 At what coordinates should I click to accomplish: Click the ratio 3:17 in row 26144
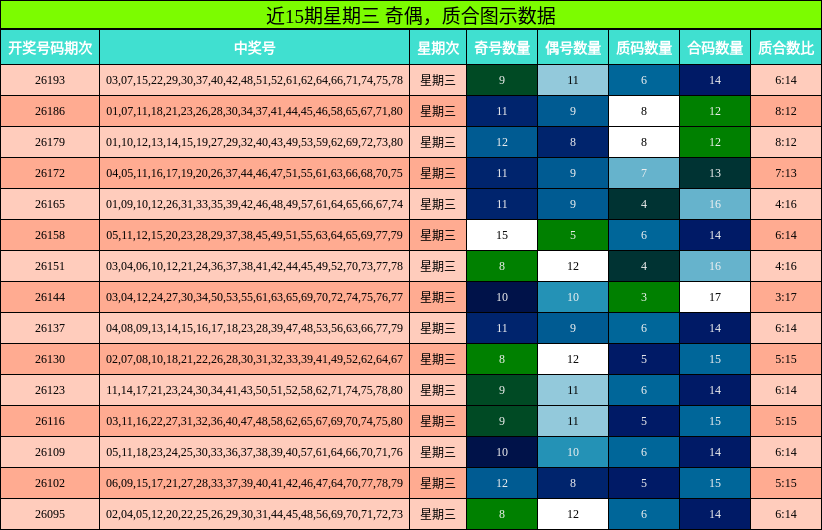tap(786, 297)
